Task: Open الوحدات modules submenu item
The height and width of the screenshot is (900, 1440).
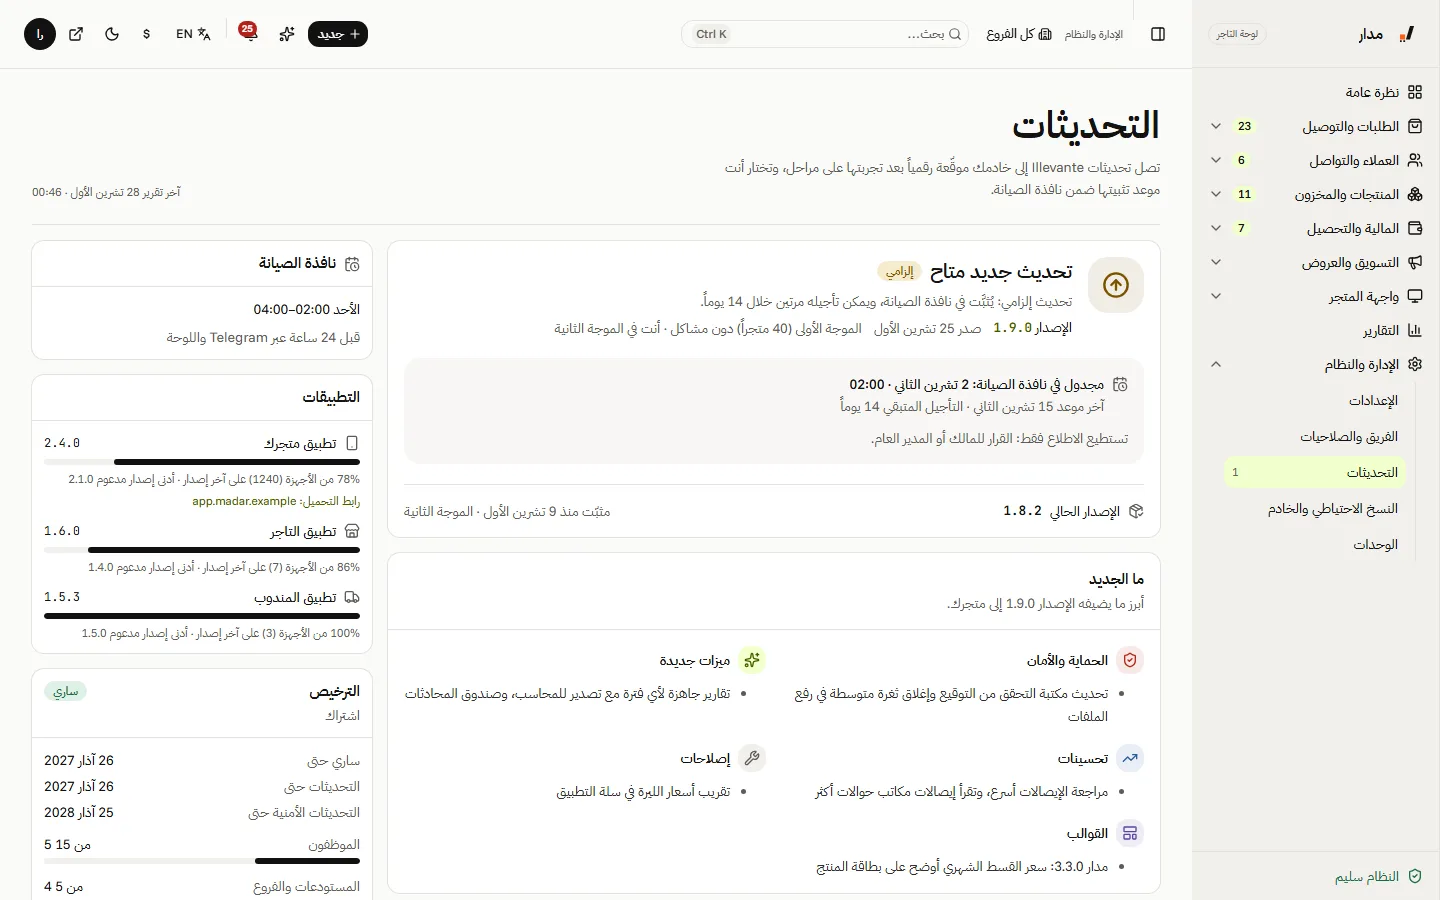Action: tap(1316, 544)
